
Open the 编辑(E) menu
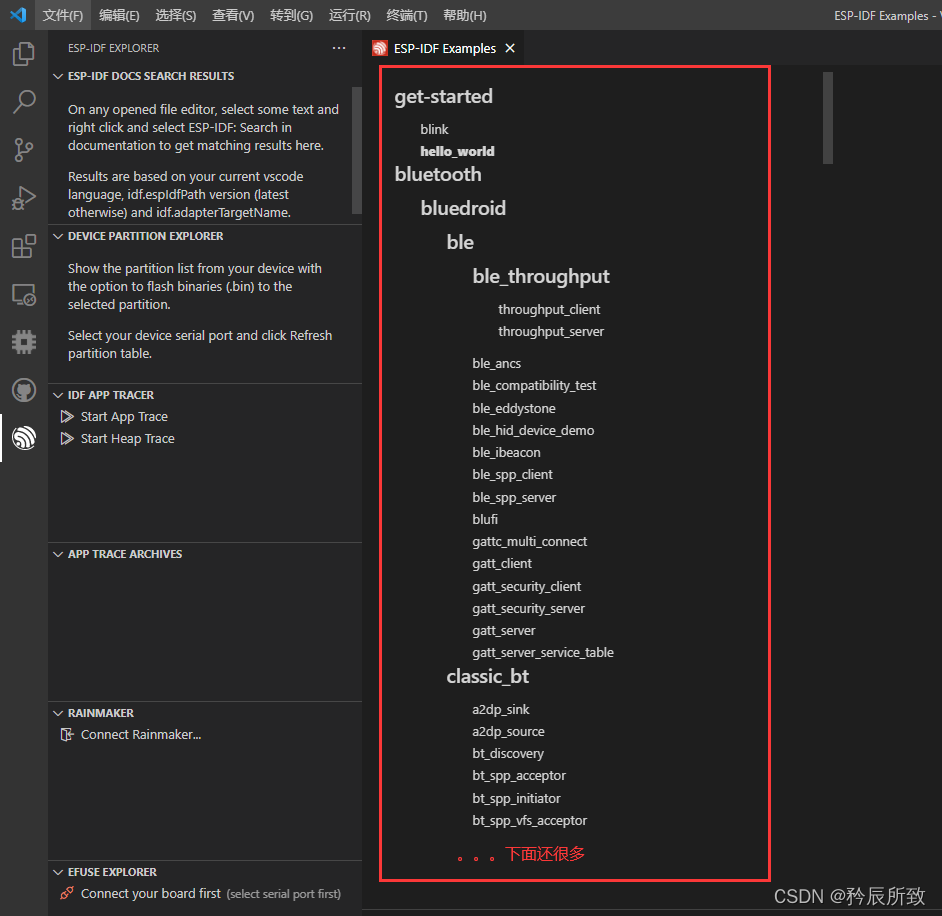tap(119, 15)
